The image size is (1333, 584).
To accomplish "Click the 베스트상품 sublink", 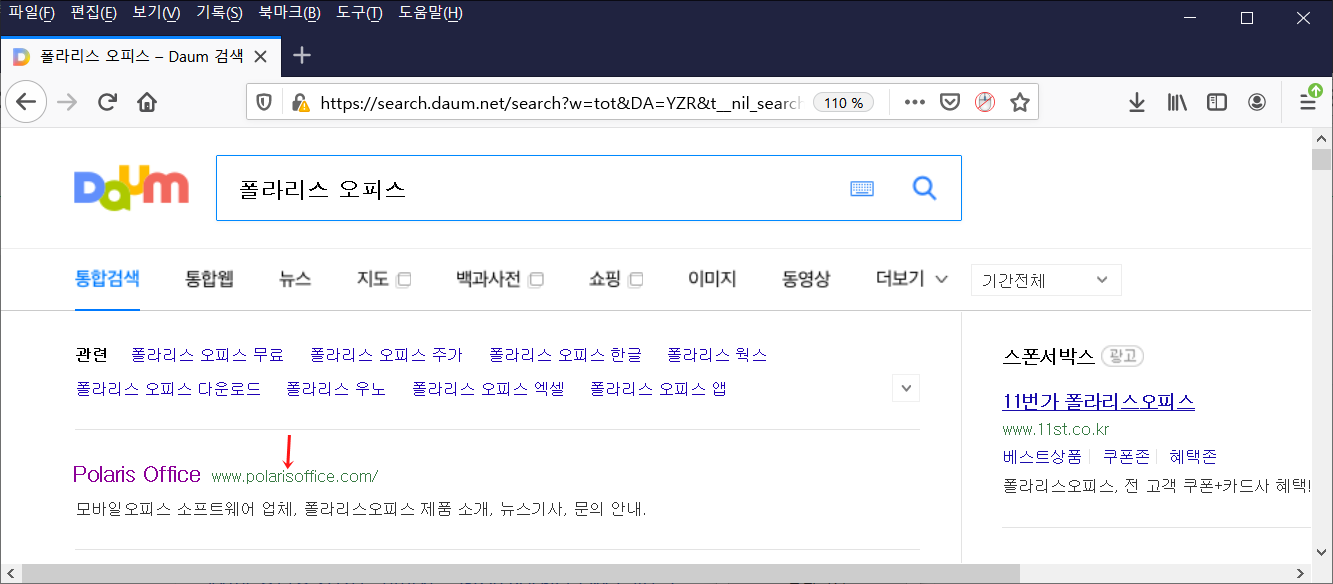I will coord(1042,456).
